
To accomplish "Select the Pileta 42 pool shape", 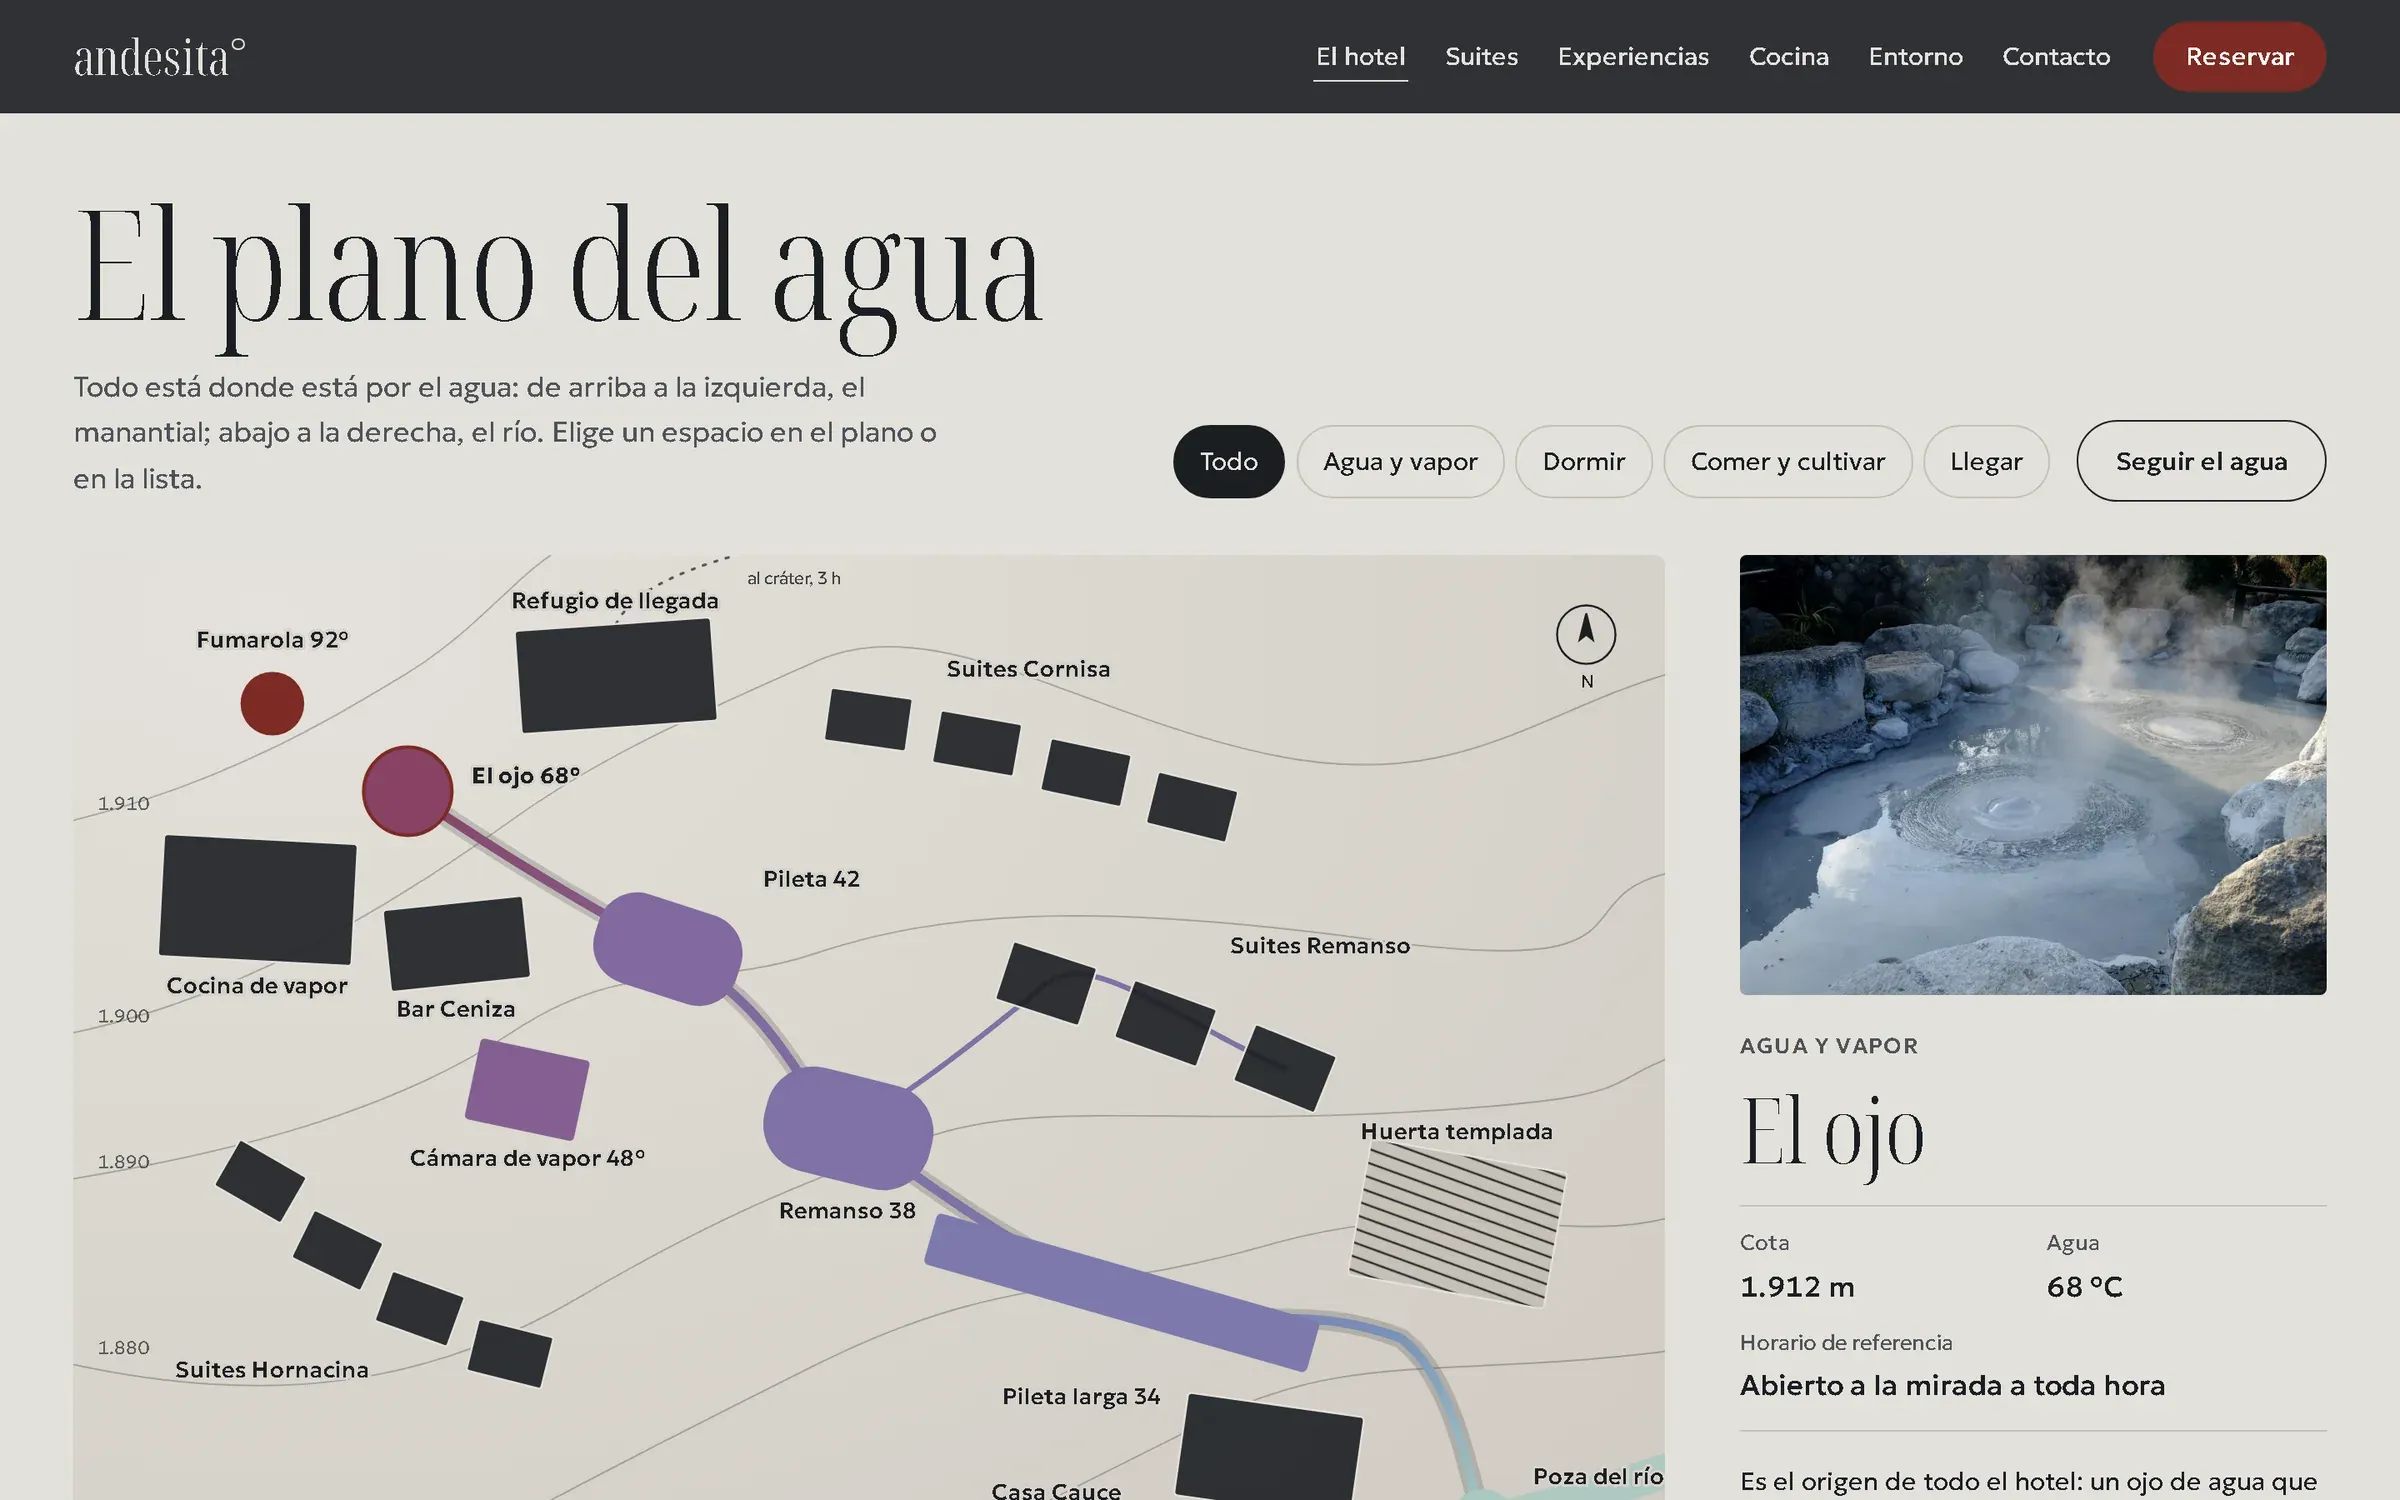I will (x=667, y=948).
